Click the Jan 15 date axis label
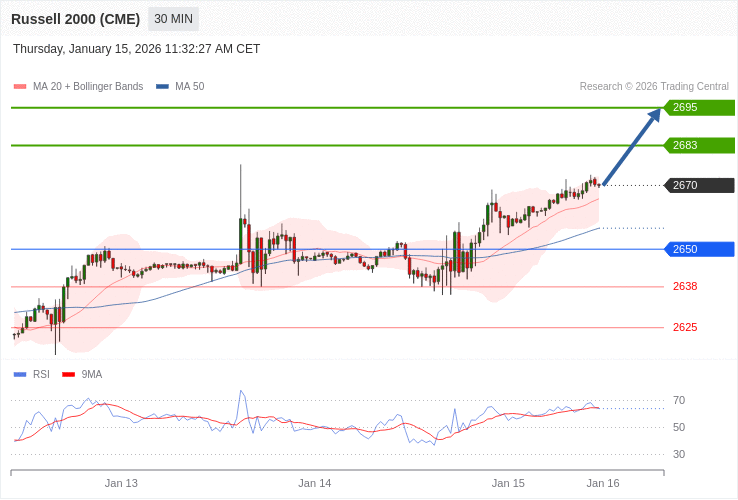The image size is (738, 500). (508, 483)
